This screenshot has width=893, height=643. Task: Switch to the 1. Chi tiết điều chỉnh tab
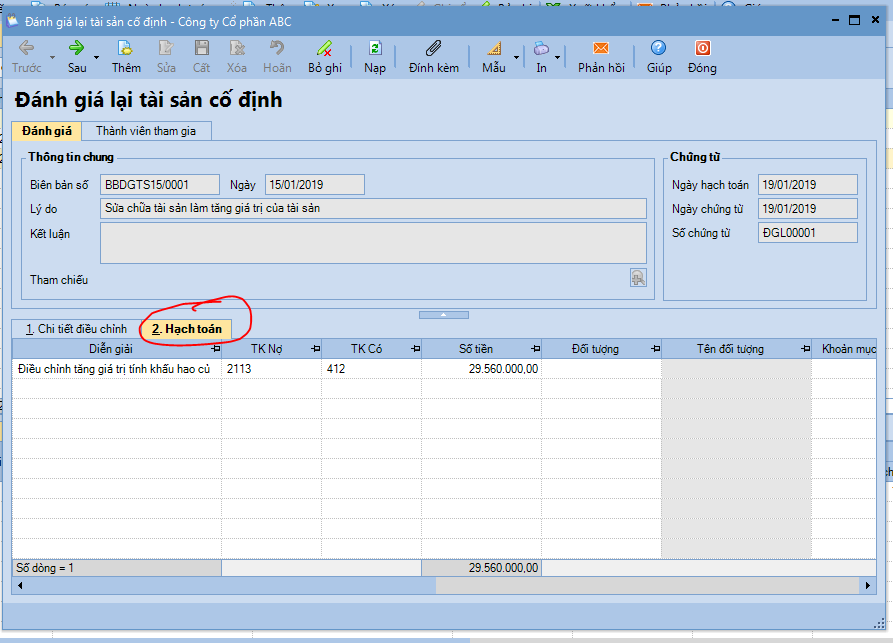click(76, 329)
